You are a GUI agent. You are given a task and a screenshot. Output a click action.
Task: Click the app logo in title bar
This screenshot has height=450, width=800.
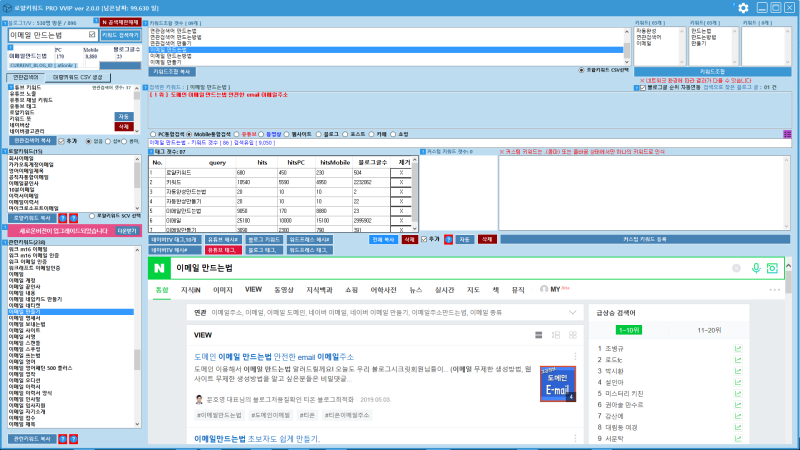7,8
